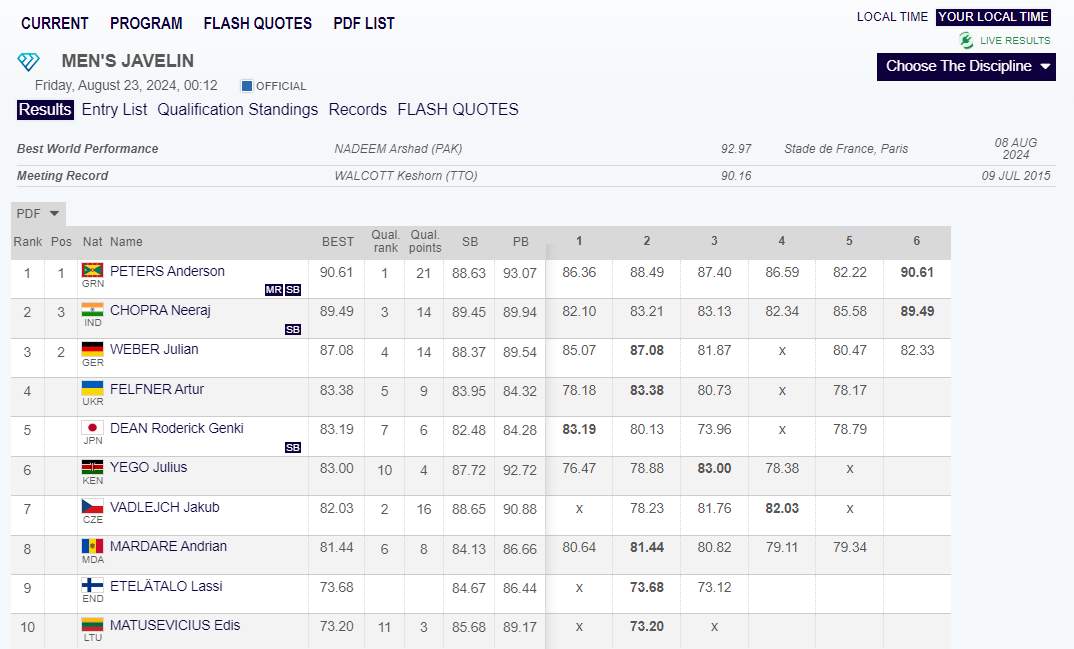Click the Grenada flag beside Peters
The height and width of the screenshot is (649, 1074).
[x=93, y=271]
